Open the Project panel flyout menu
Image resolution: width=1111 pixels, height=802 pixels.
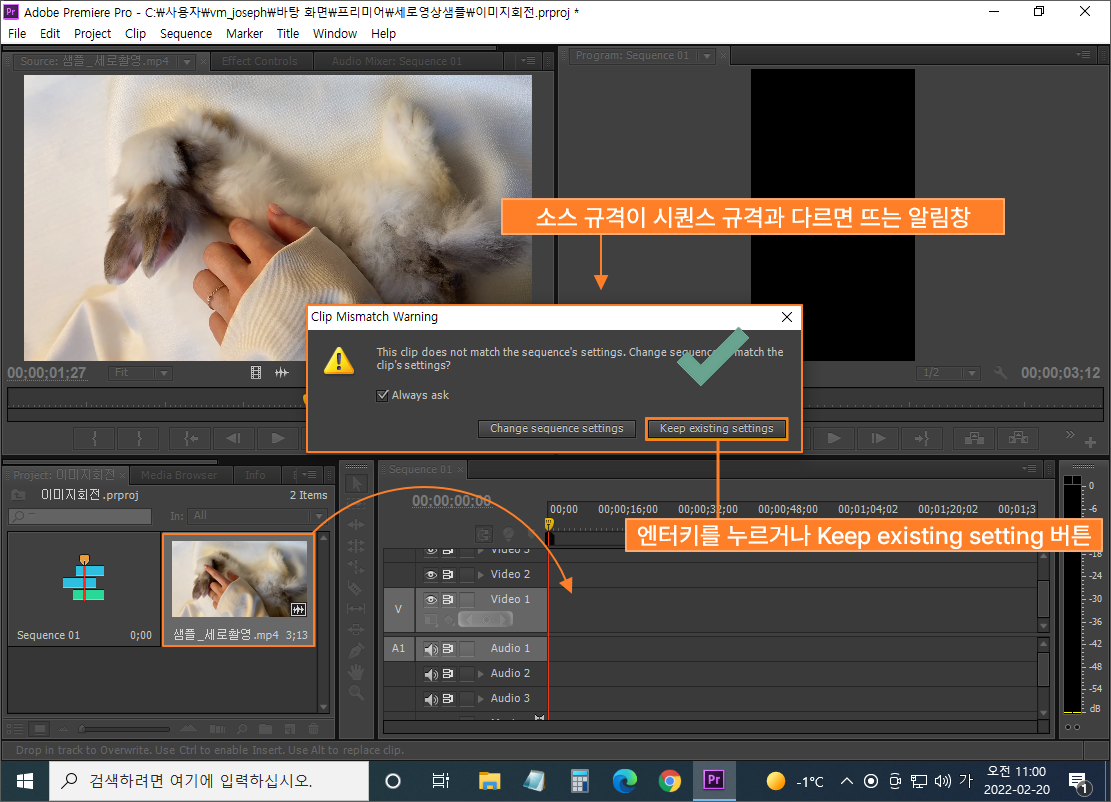point(309,475)
